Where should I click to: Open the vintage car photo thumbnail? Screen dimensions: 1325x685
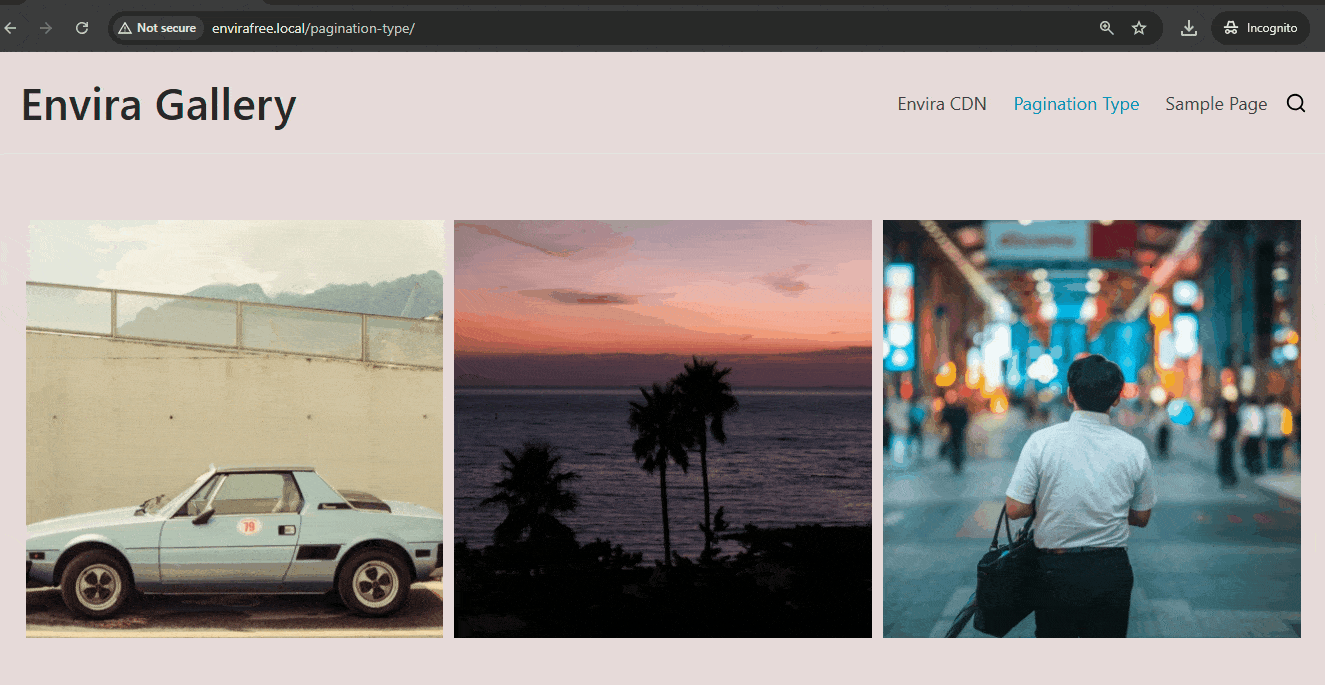point(234,428)
